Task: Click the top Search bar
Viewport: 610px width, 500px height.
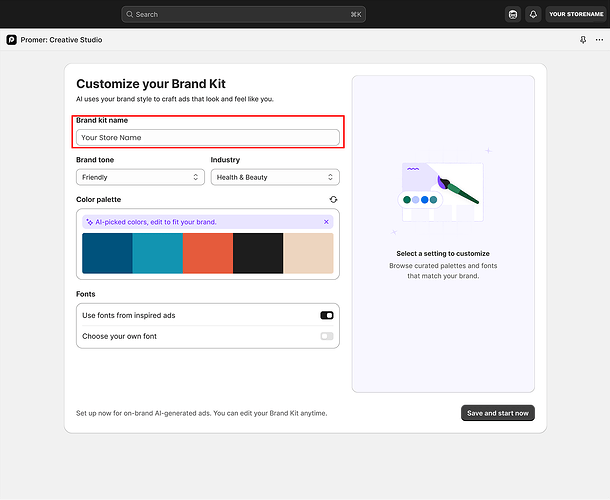Action: point(244,14)
